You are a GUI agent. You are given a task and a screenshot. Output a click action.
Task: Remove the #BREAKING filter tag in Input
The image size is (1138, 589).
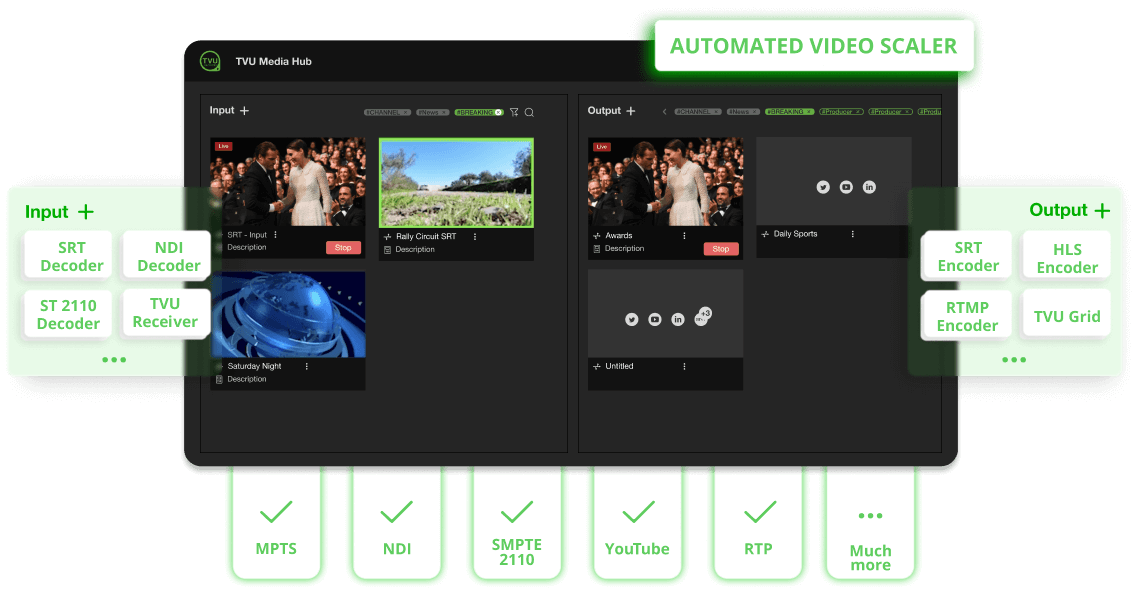[x=499, y=112]
